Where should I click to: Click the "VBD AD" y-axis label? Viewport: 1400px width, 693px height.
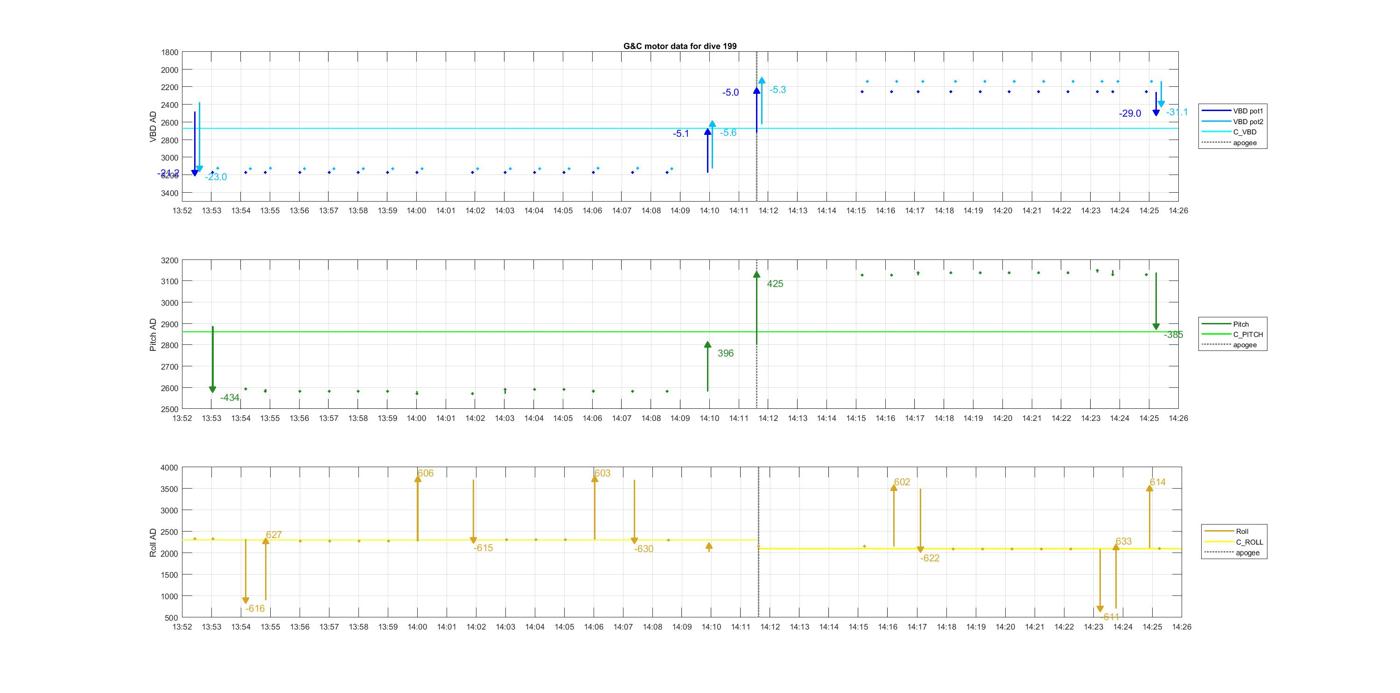tap(154, 125)
